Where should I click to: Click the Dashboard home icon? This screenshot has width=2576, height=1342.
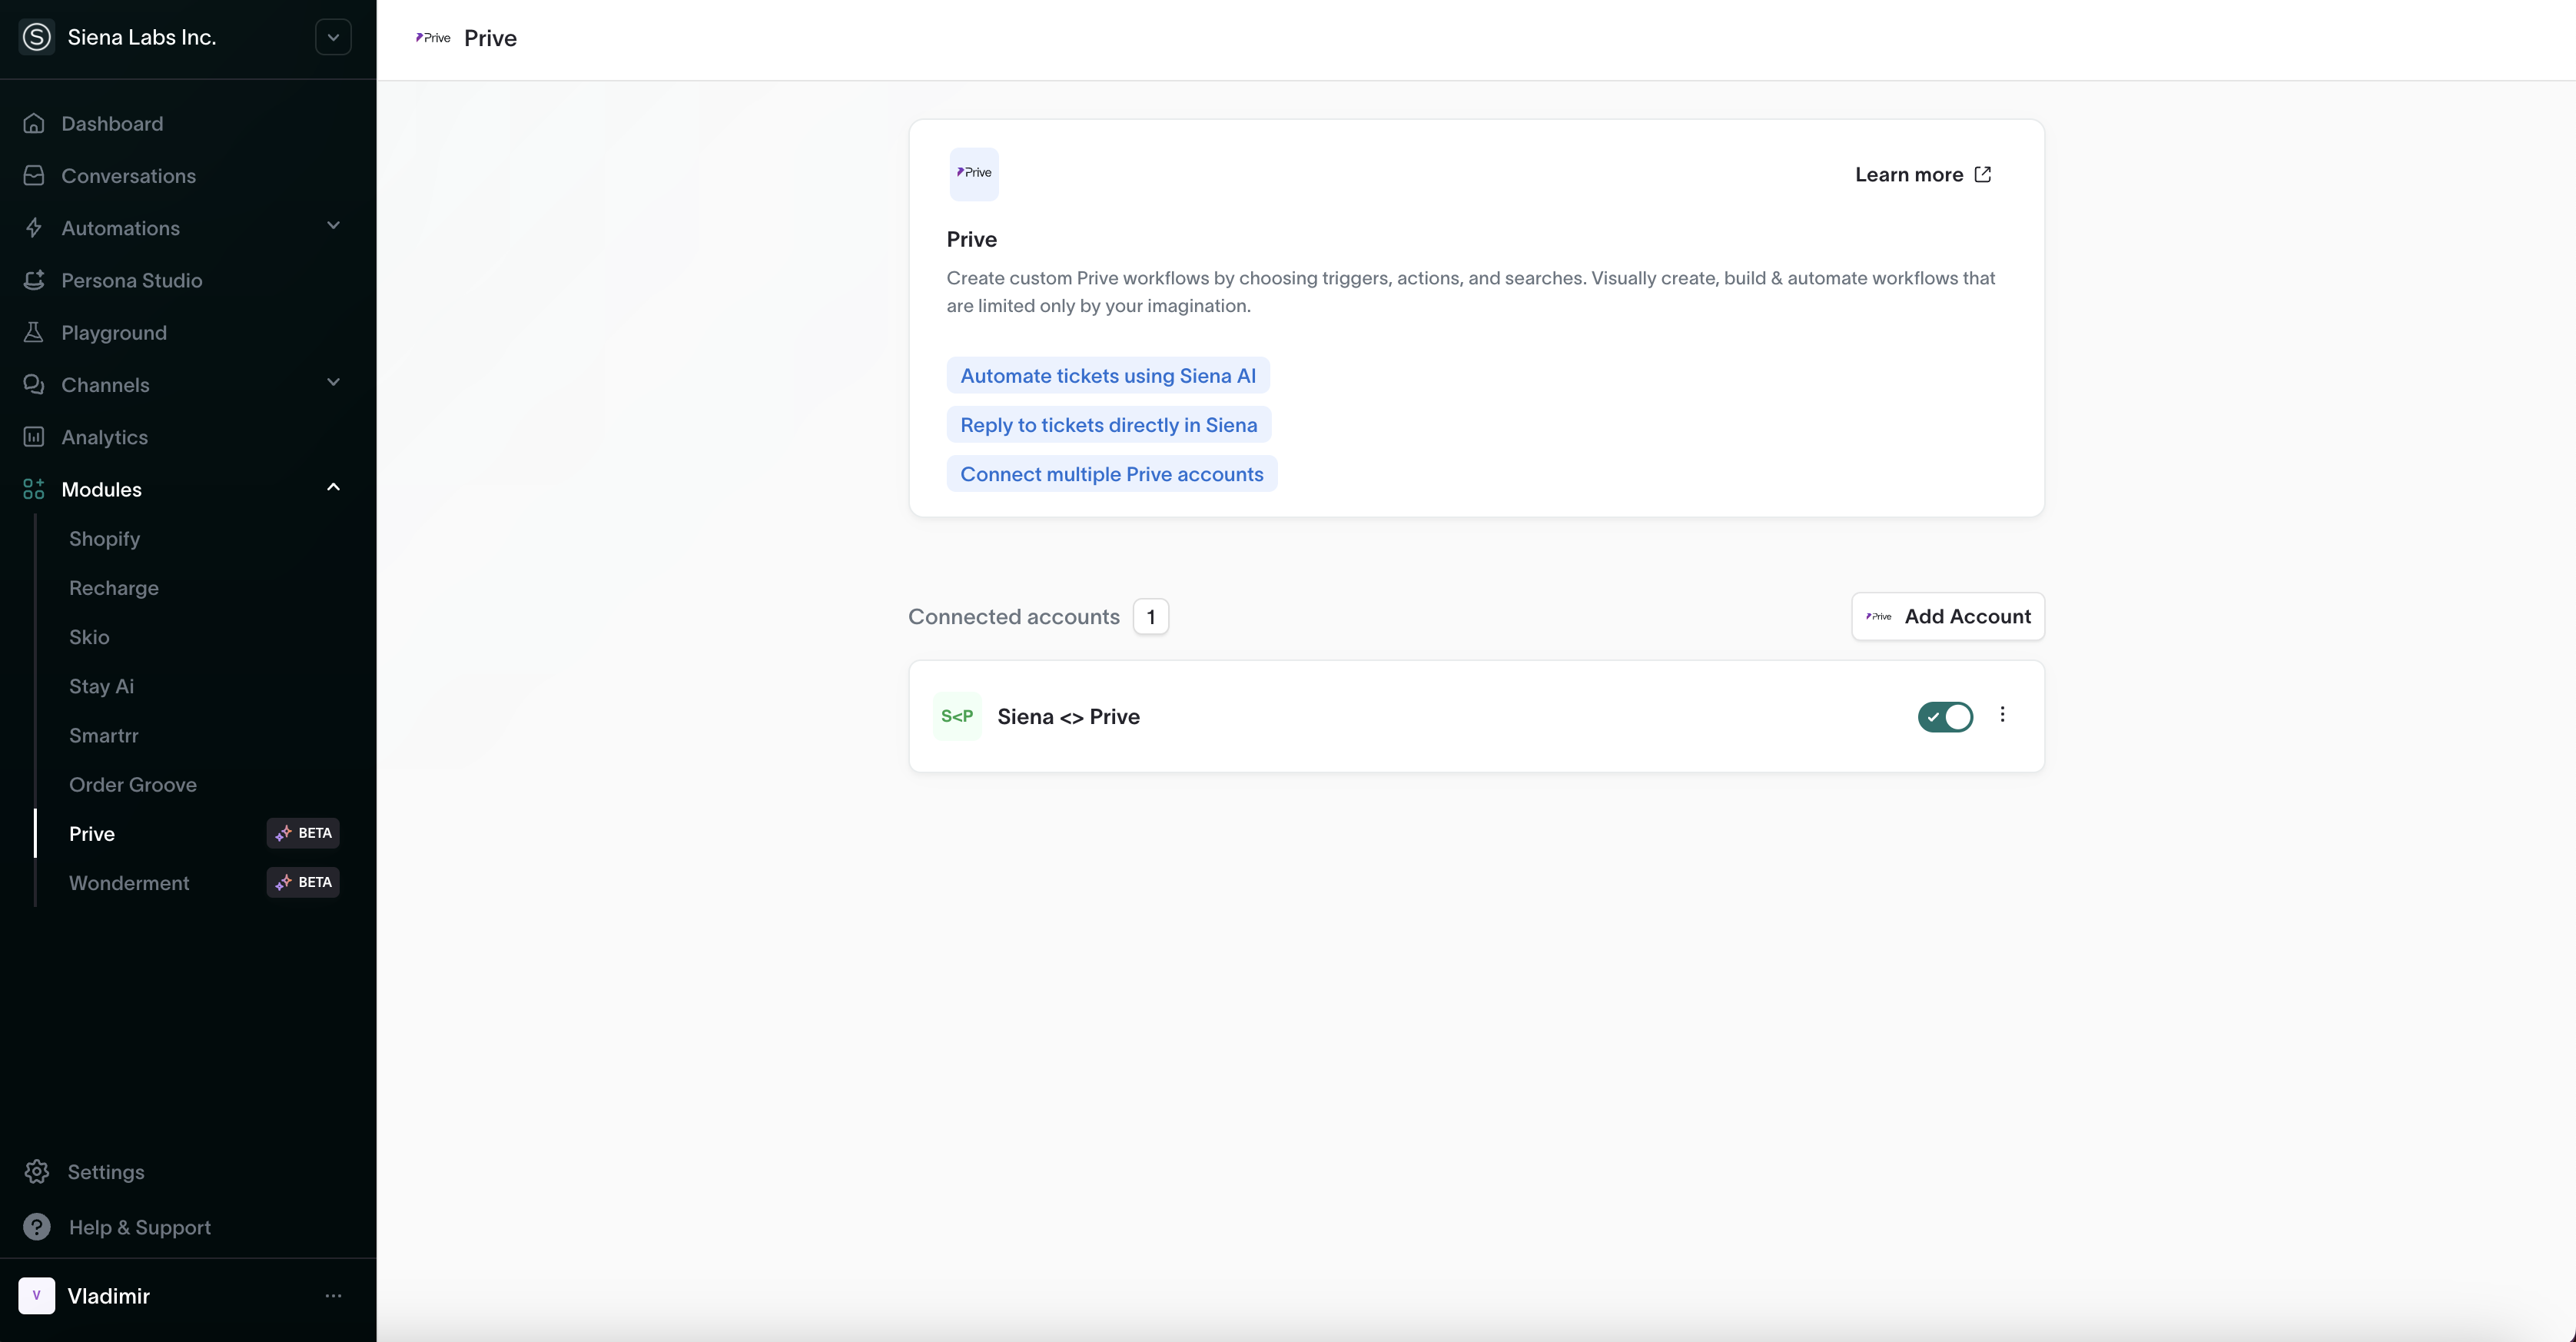pos(34,123)
